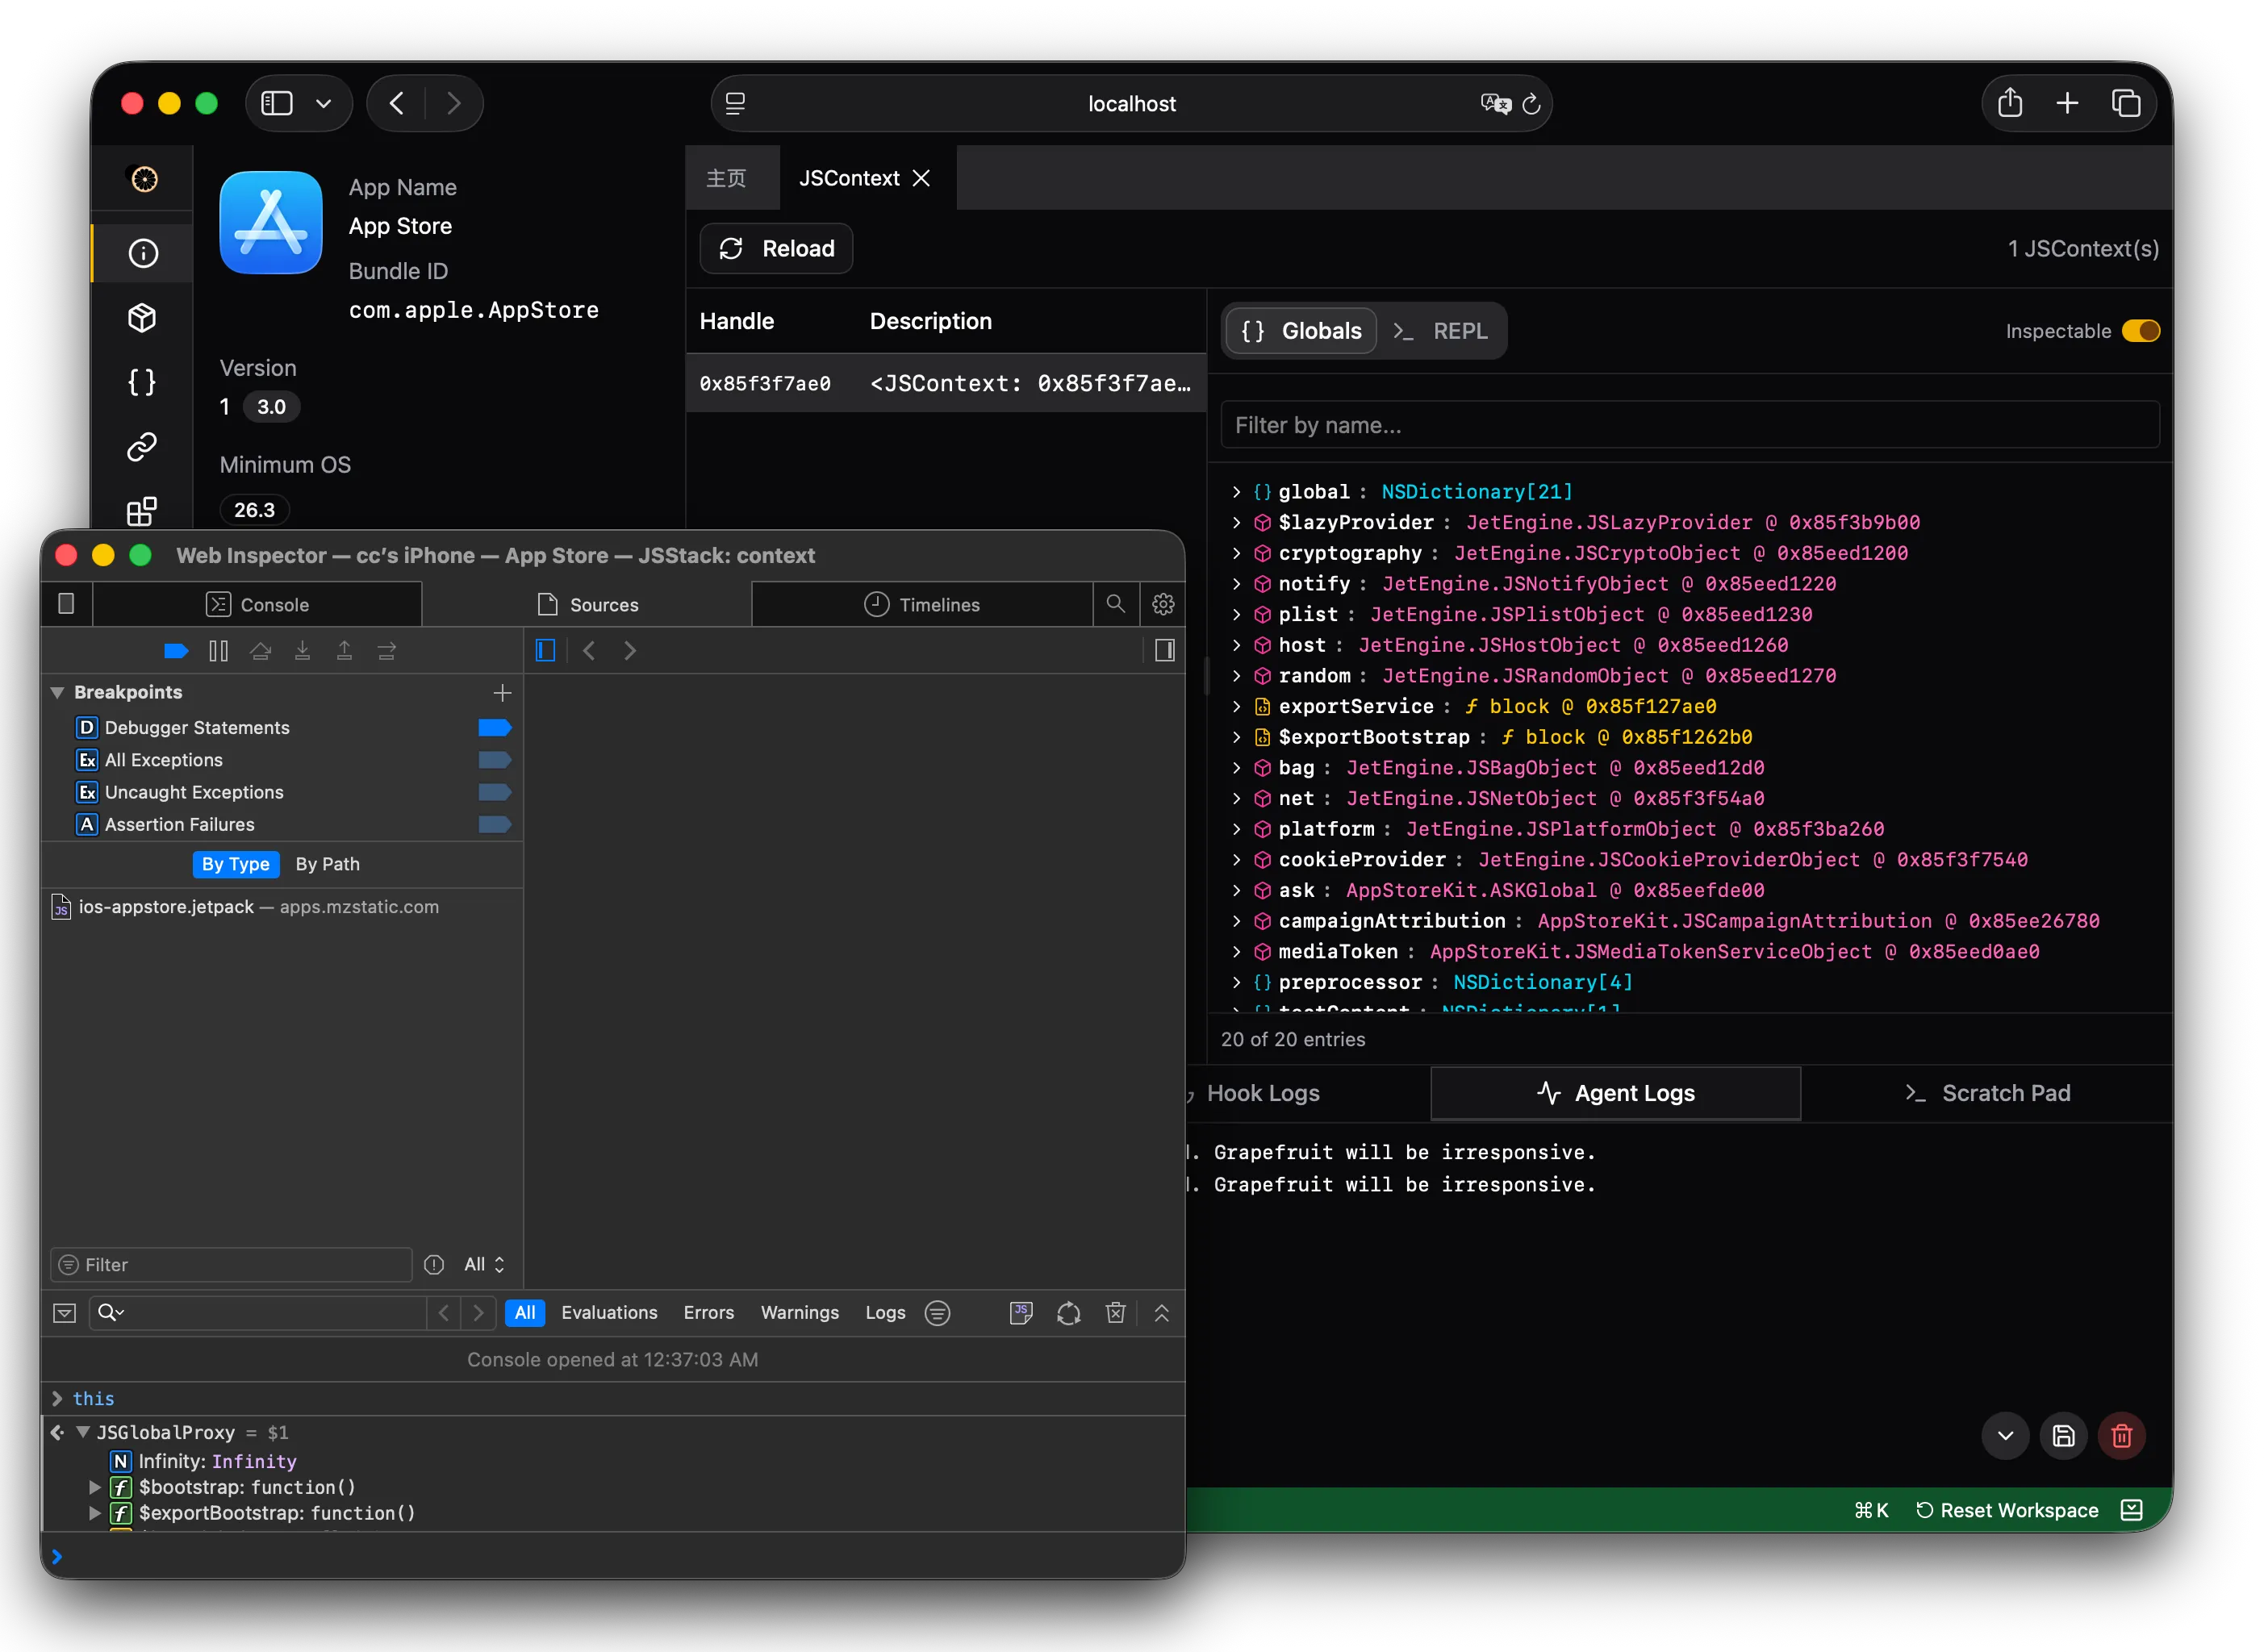2264x1652 pixels.
Task: Open the curly braces sidebar panel
Action: coord(142,382)
